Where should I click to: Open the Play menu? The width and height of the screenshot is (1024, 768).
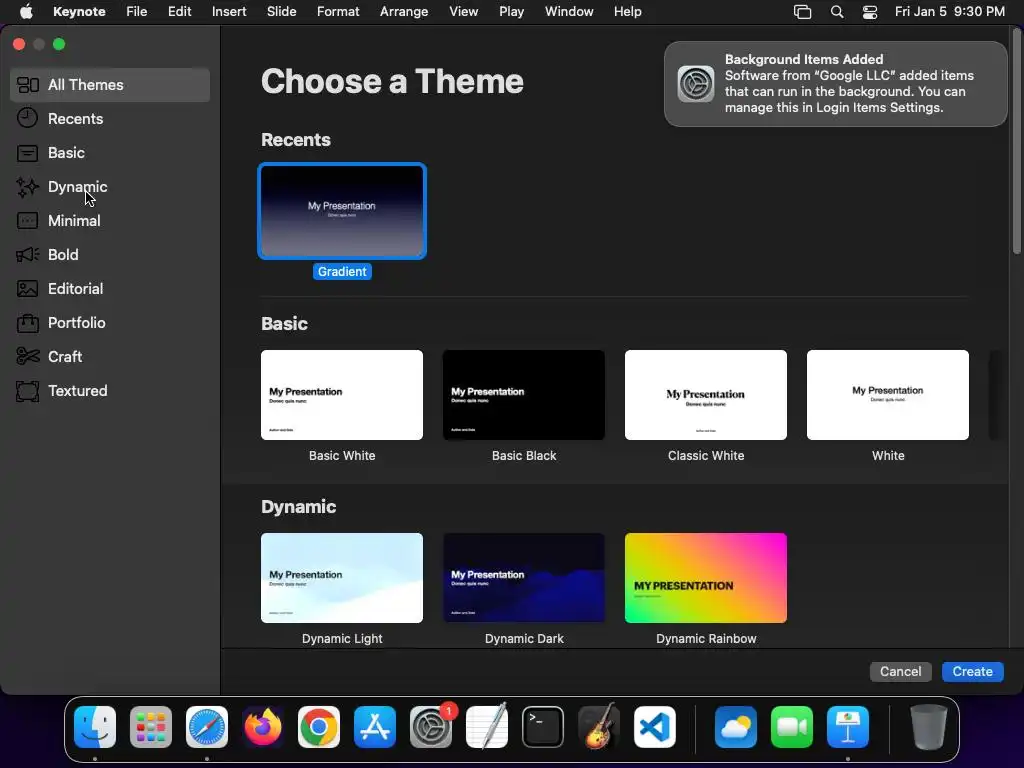coord(511,12)
